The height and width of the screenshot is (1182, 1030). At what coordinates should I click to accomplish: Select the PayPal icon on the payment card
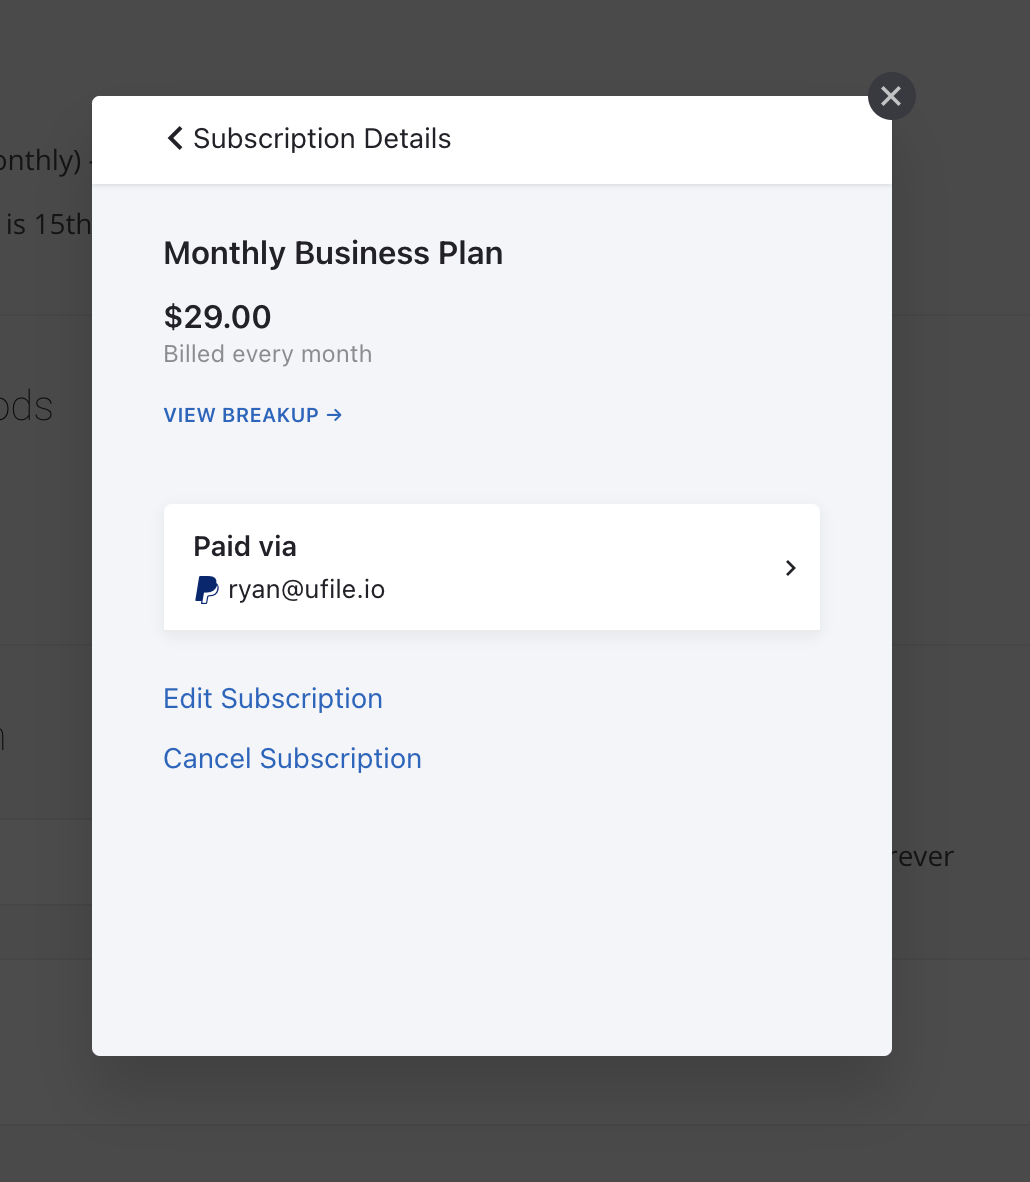point(206,589)
